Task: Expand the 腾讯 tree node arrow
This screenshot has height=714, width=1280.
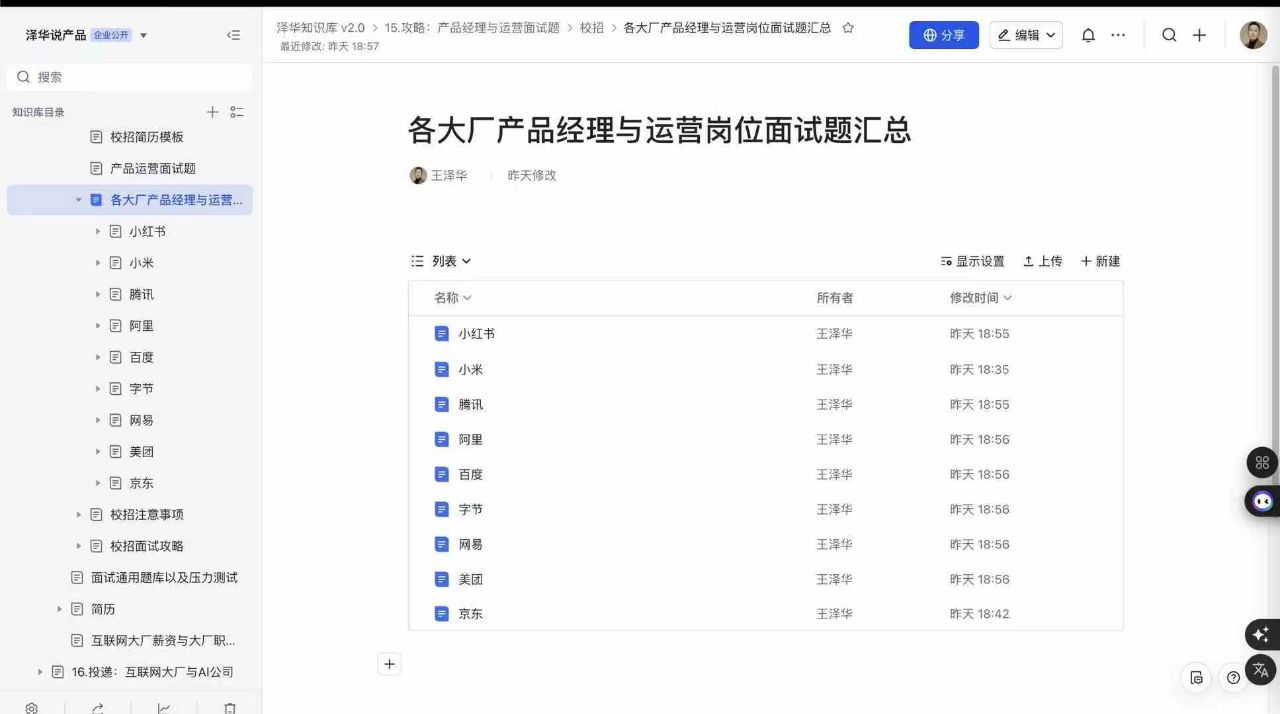Action: coord(98,294)
